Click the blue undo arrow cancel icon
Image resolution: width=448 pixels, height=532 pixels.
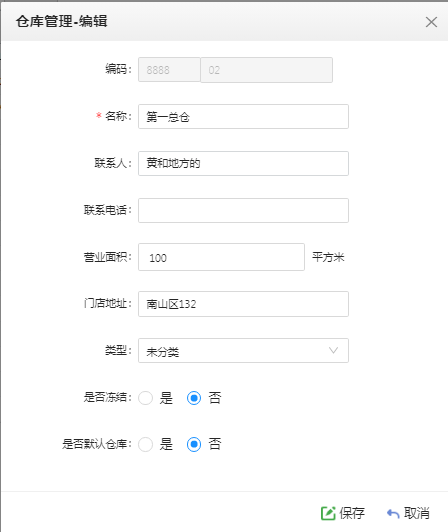click(x=393, y=514)
